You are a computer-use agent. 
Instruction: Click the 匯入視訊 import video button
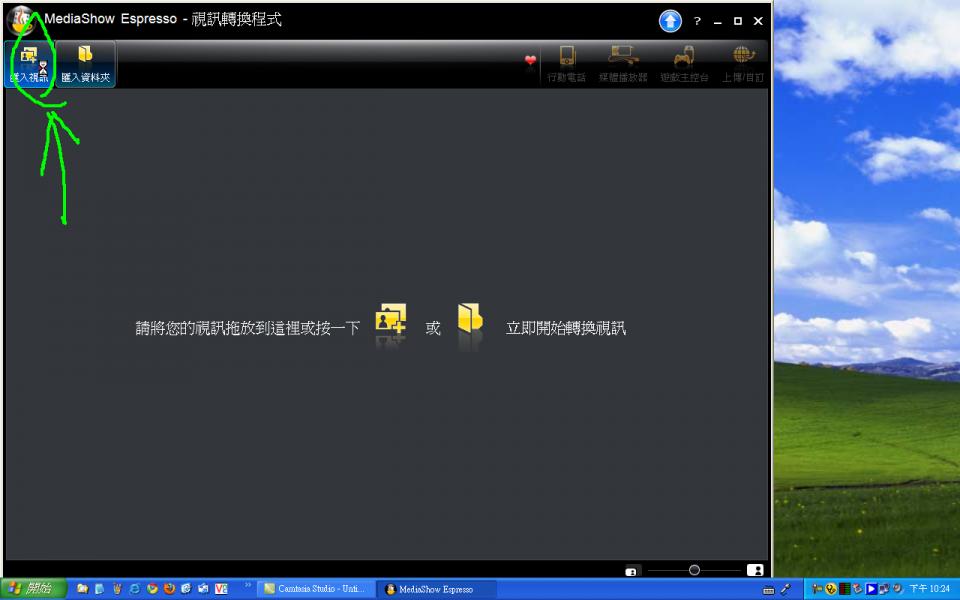click(29, 64)
